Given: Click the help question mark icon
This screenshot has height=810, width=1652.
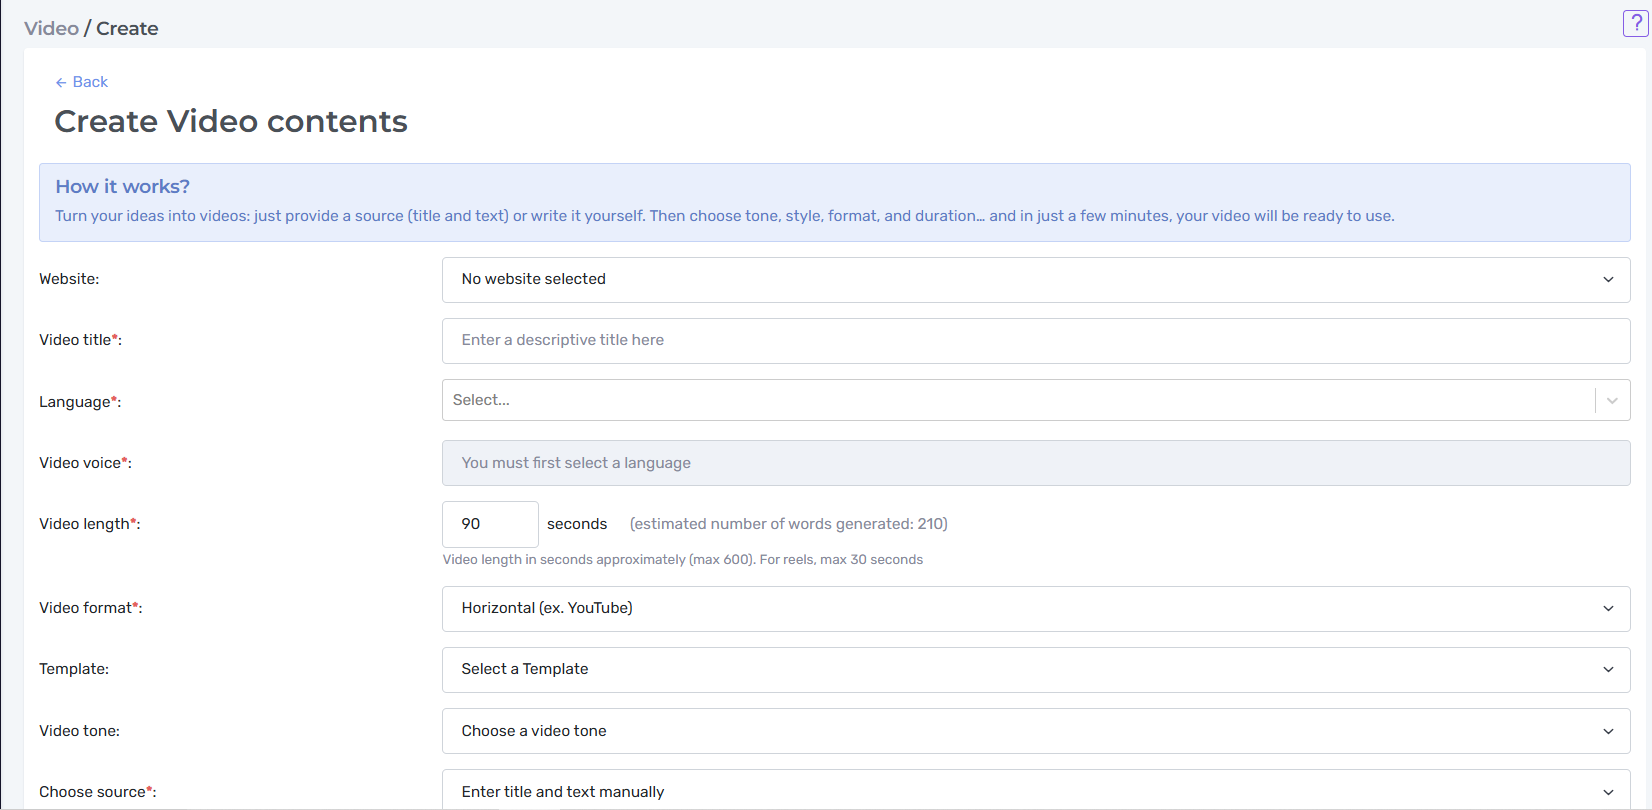Looking at the screenshot, I should [1635, 24].
